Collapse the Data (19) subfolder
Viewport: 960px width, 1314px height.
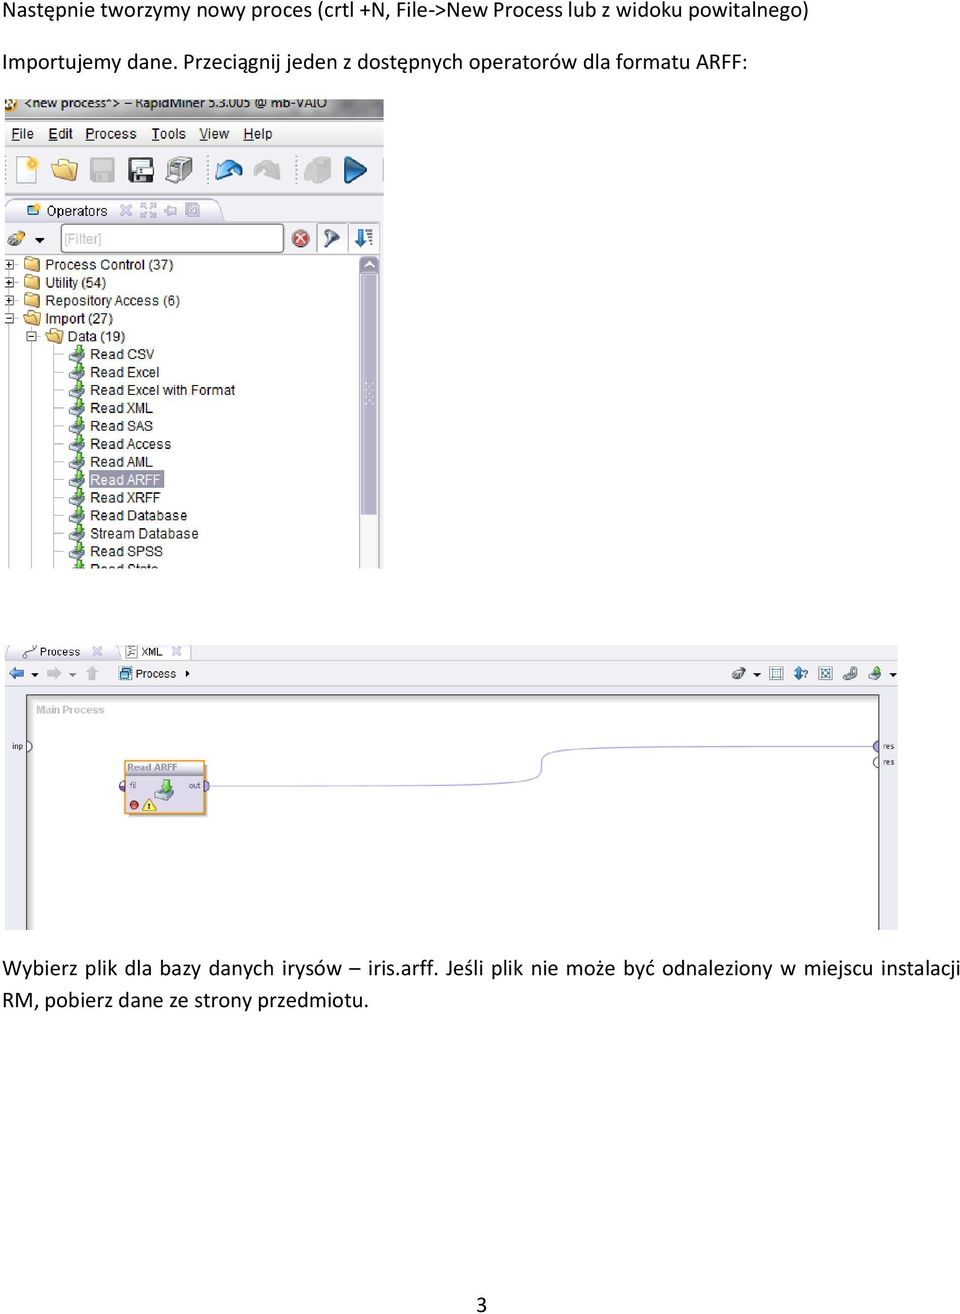tap(31, 337)
